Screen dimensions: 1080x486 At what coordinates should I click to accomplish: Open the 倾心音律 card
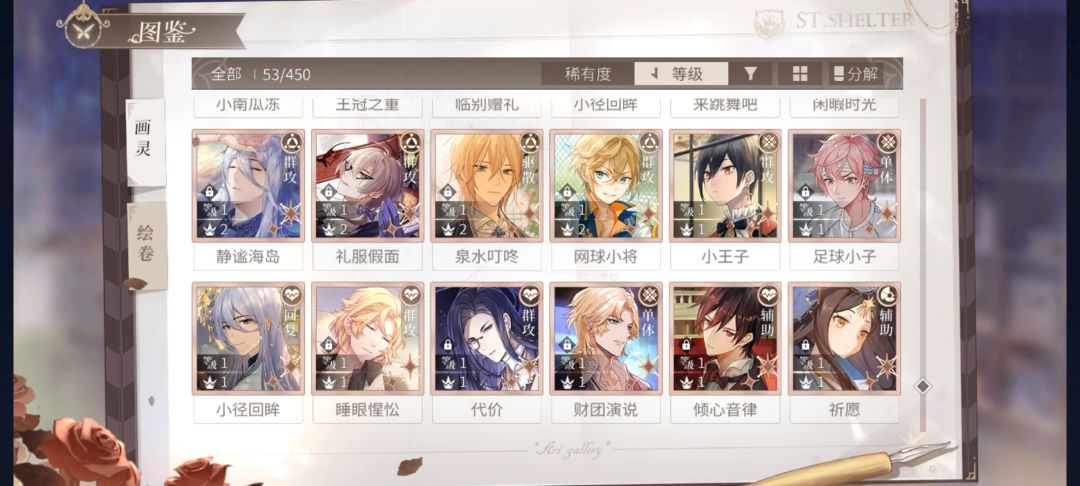tap(725, 339)
